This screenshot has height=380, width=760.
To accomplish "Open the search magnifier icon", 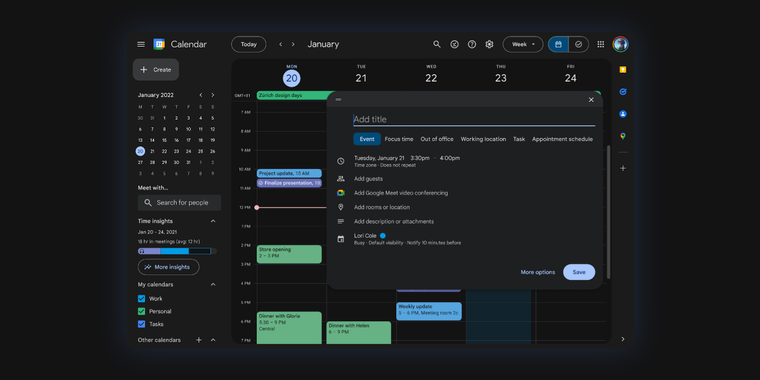I will click(x=437, y=44).
